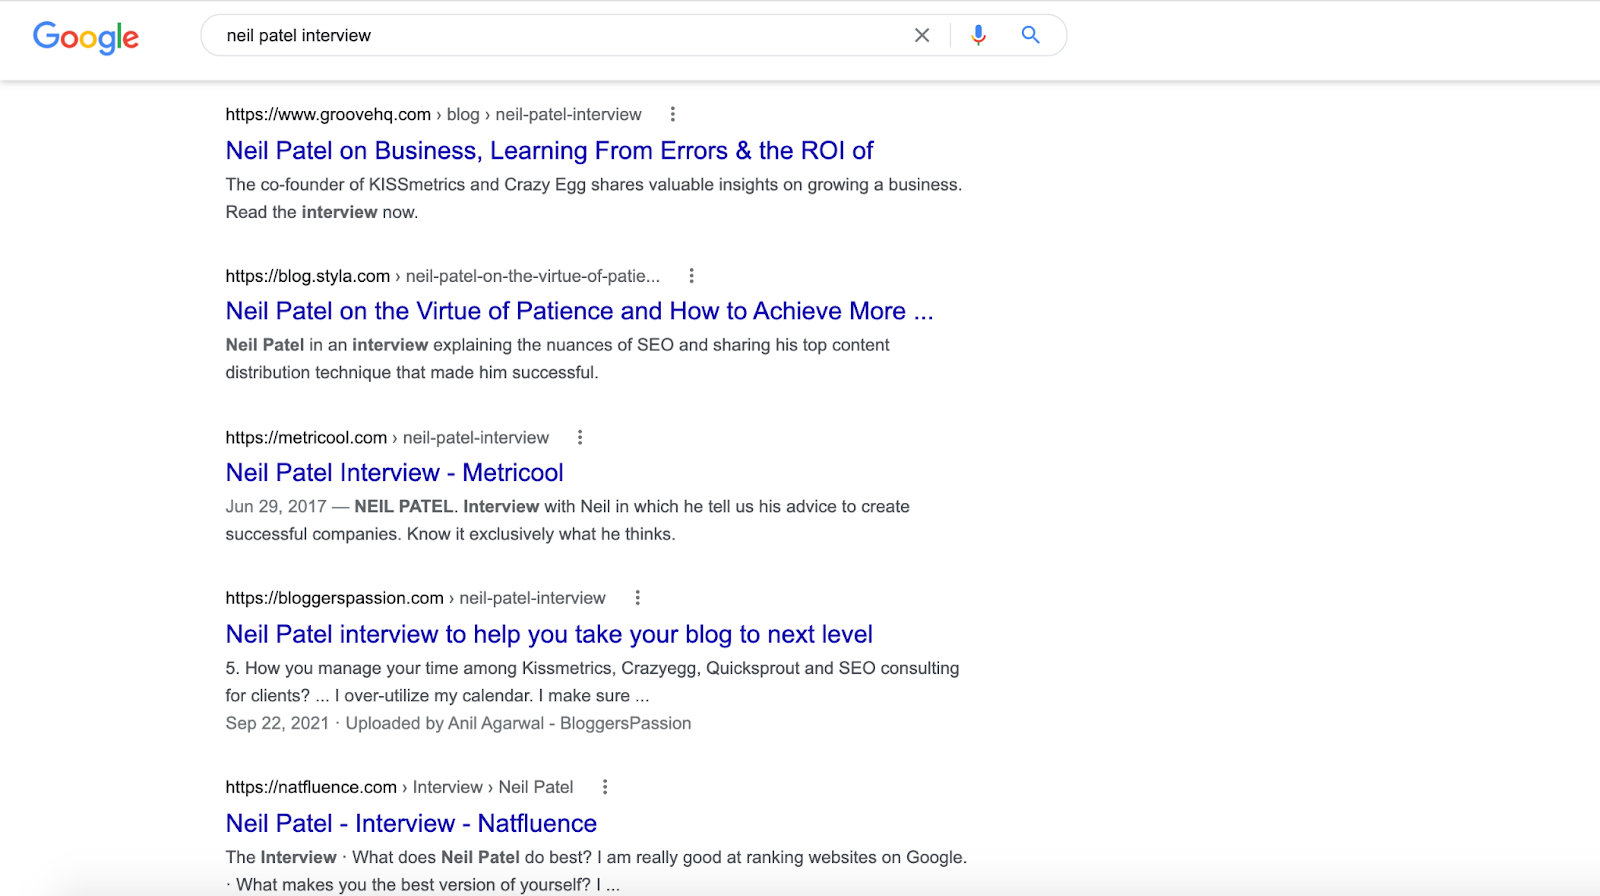Open the three-dot menu for the natfluence.com result
This screenshot has height=896, width=1600.
605,788
